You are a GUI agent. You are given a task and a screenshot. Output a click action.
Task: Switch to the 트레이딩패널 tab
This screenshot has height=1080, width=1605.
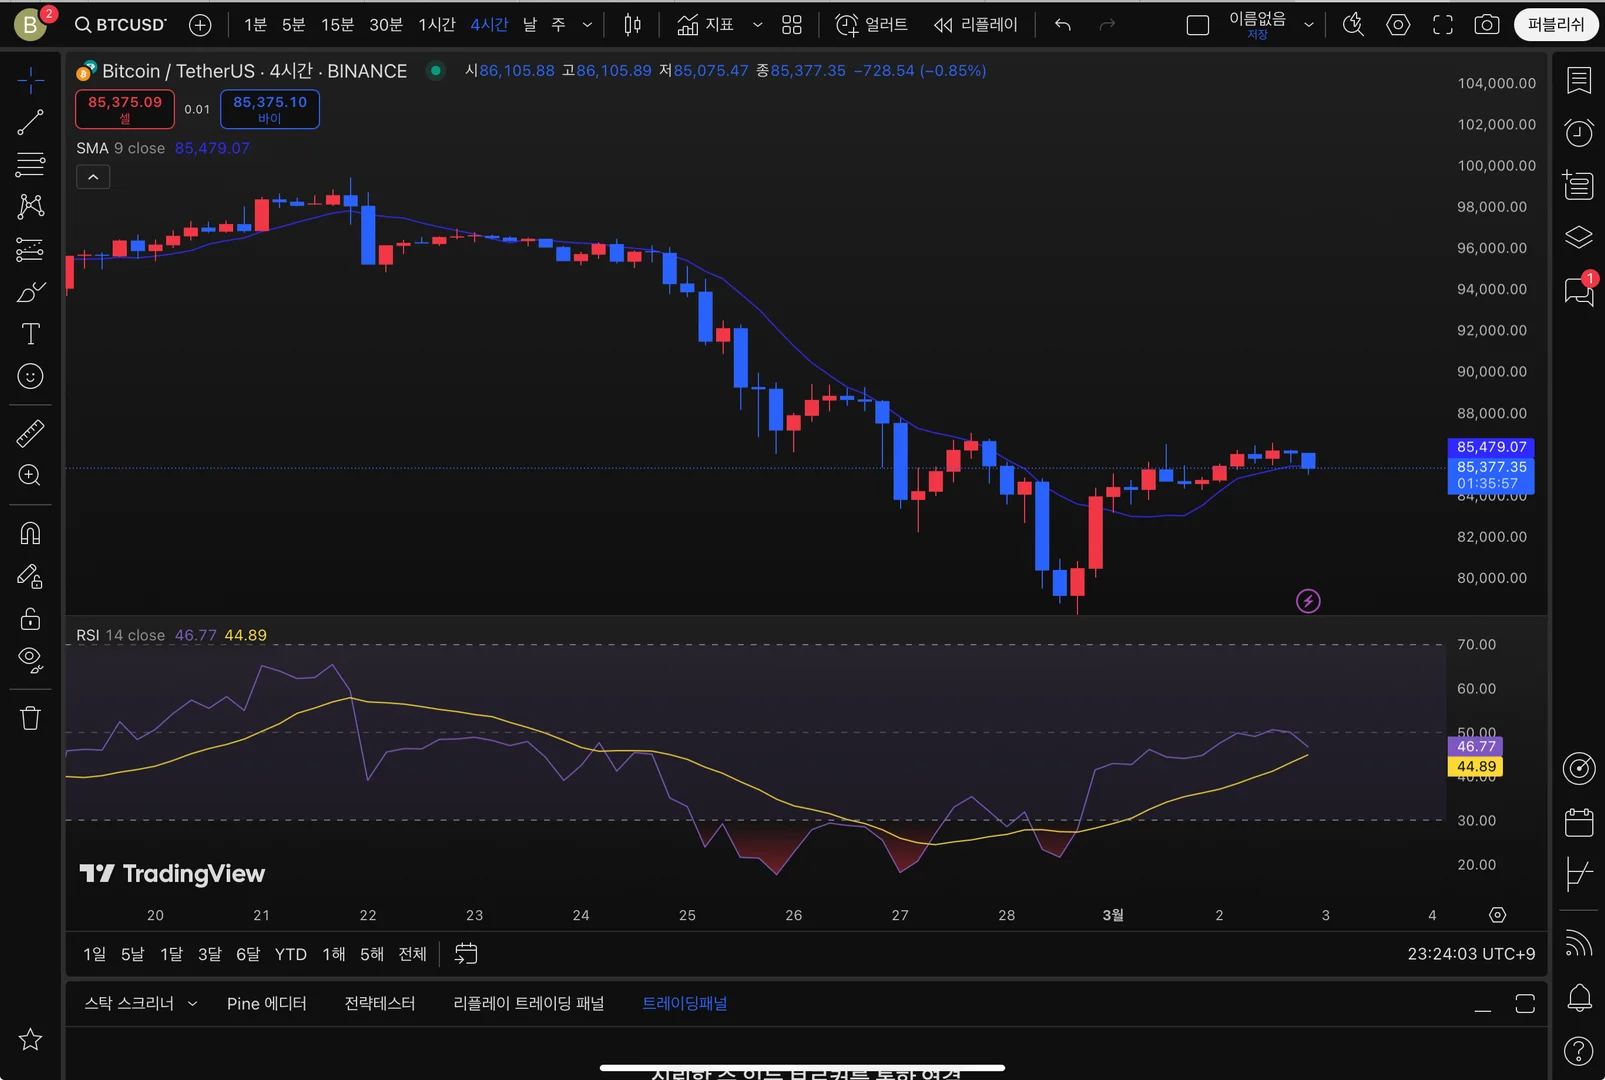(x=685, y=1003)
